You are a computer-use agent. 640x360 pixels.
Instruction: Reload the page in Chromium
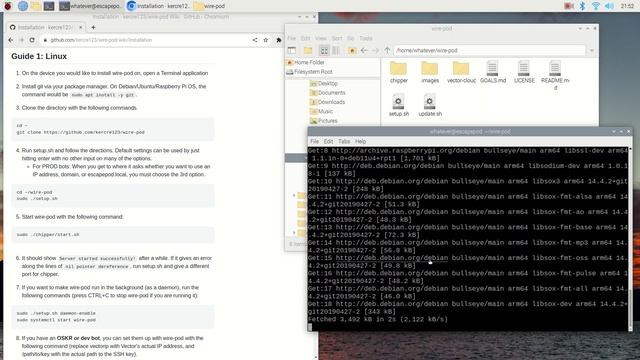click(32, 40)
